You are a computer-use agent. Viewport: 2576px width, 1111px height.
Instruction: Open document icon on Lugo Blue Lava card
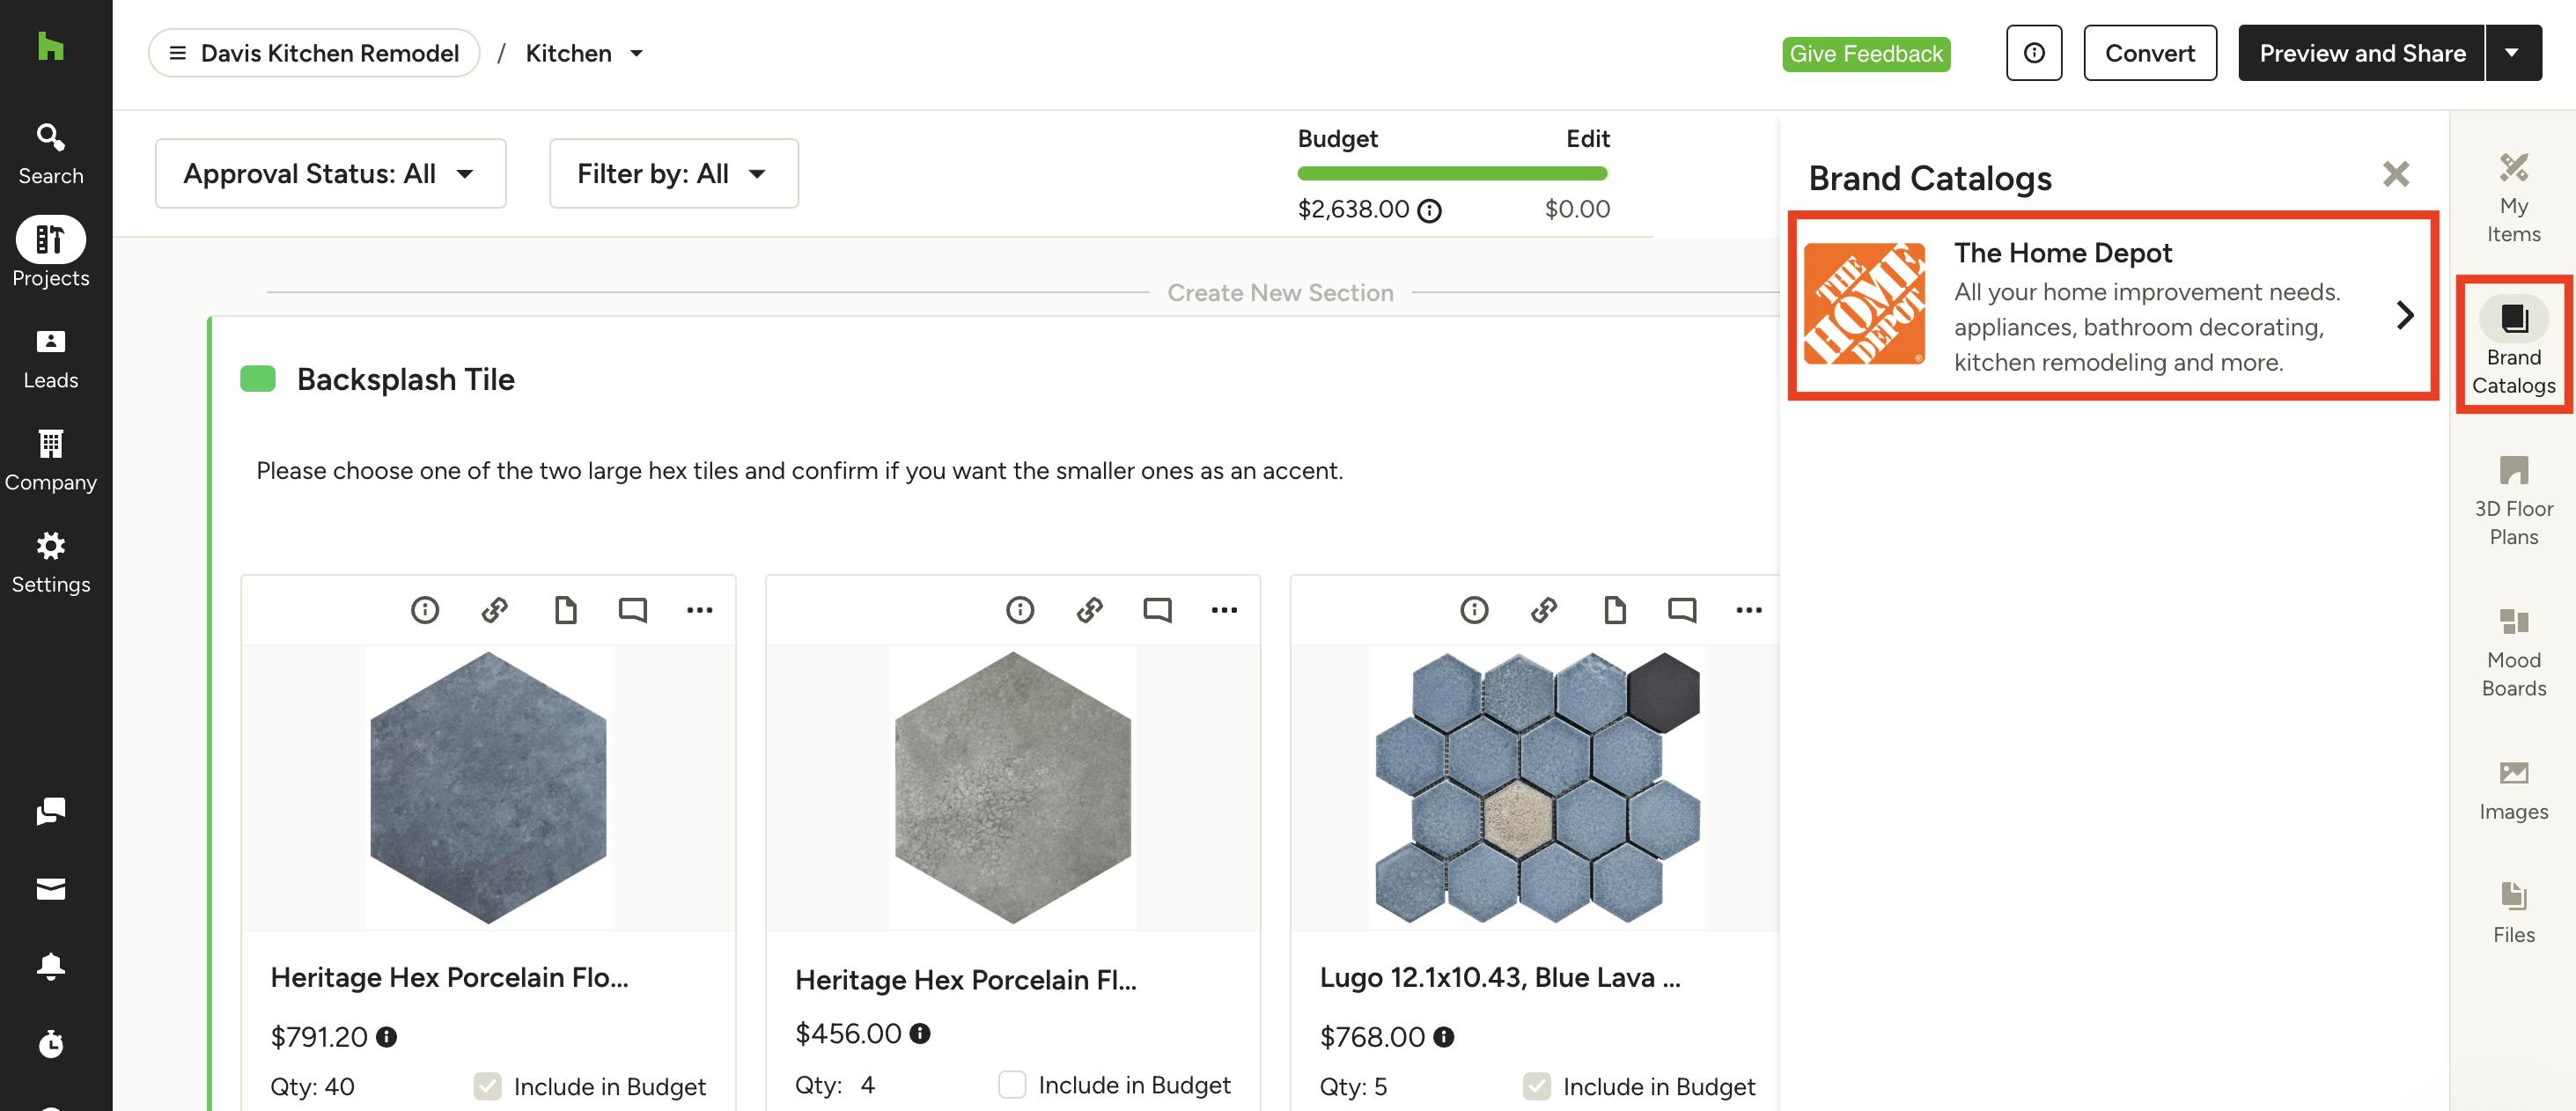(x=1614, y=609)
